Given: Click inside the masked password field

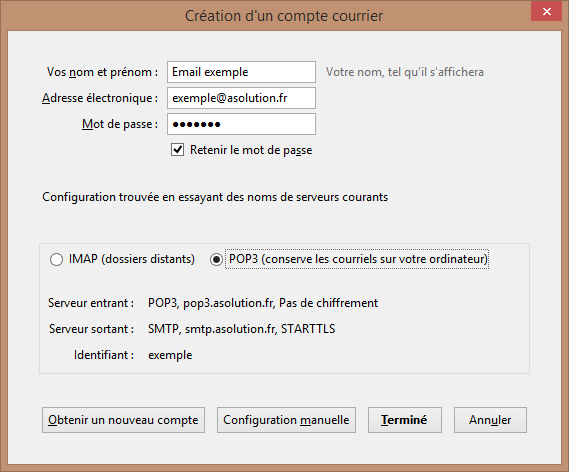Looking at the screenshot, I should point(241,124).
